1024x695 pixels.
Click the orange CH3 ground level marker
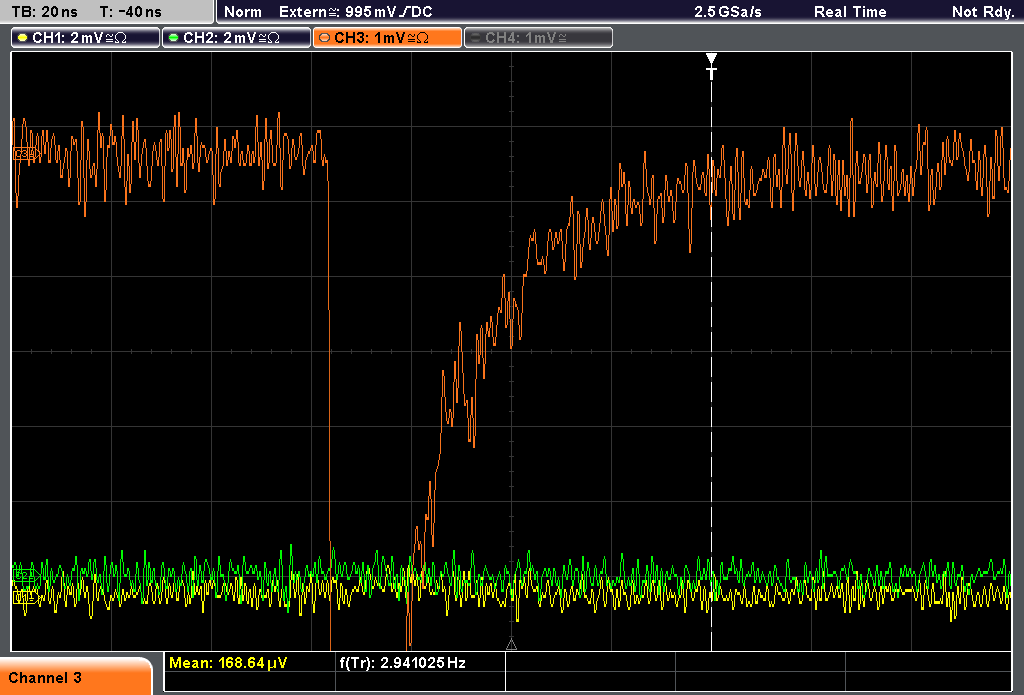(25, 154)
